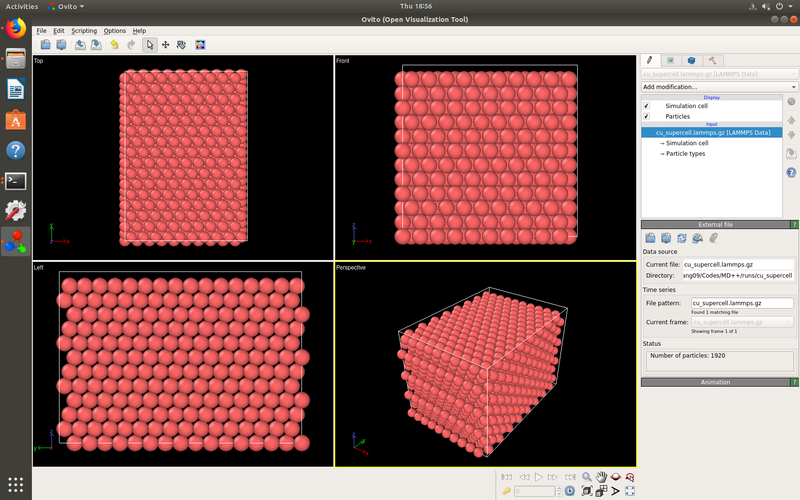Open animation settings clock icon
This screenshot has height=500, width=800.
click(x=570, y=491)
